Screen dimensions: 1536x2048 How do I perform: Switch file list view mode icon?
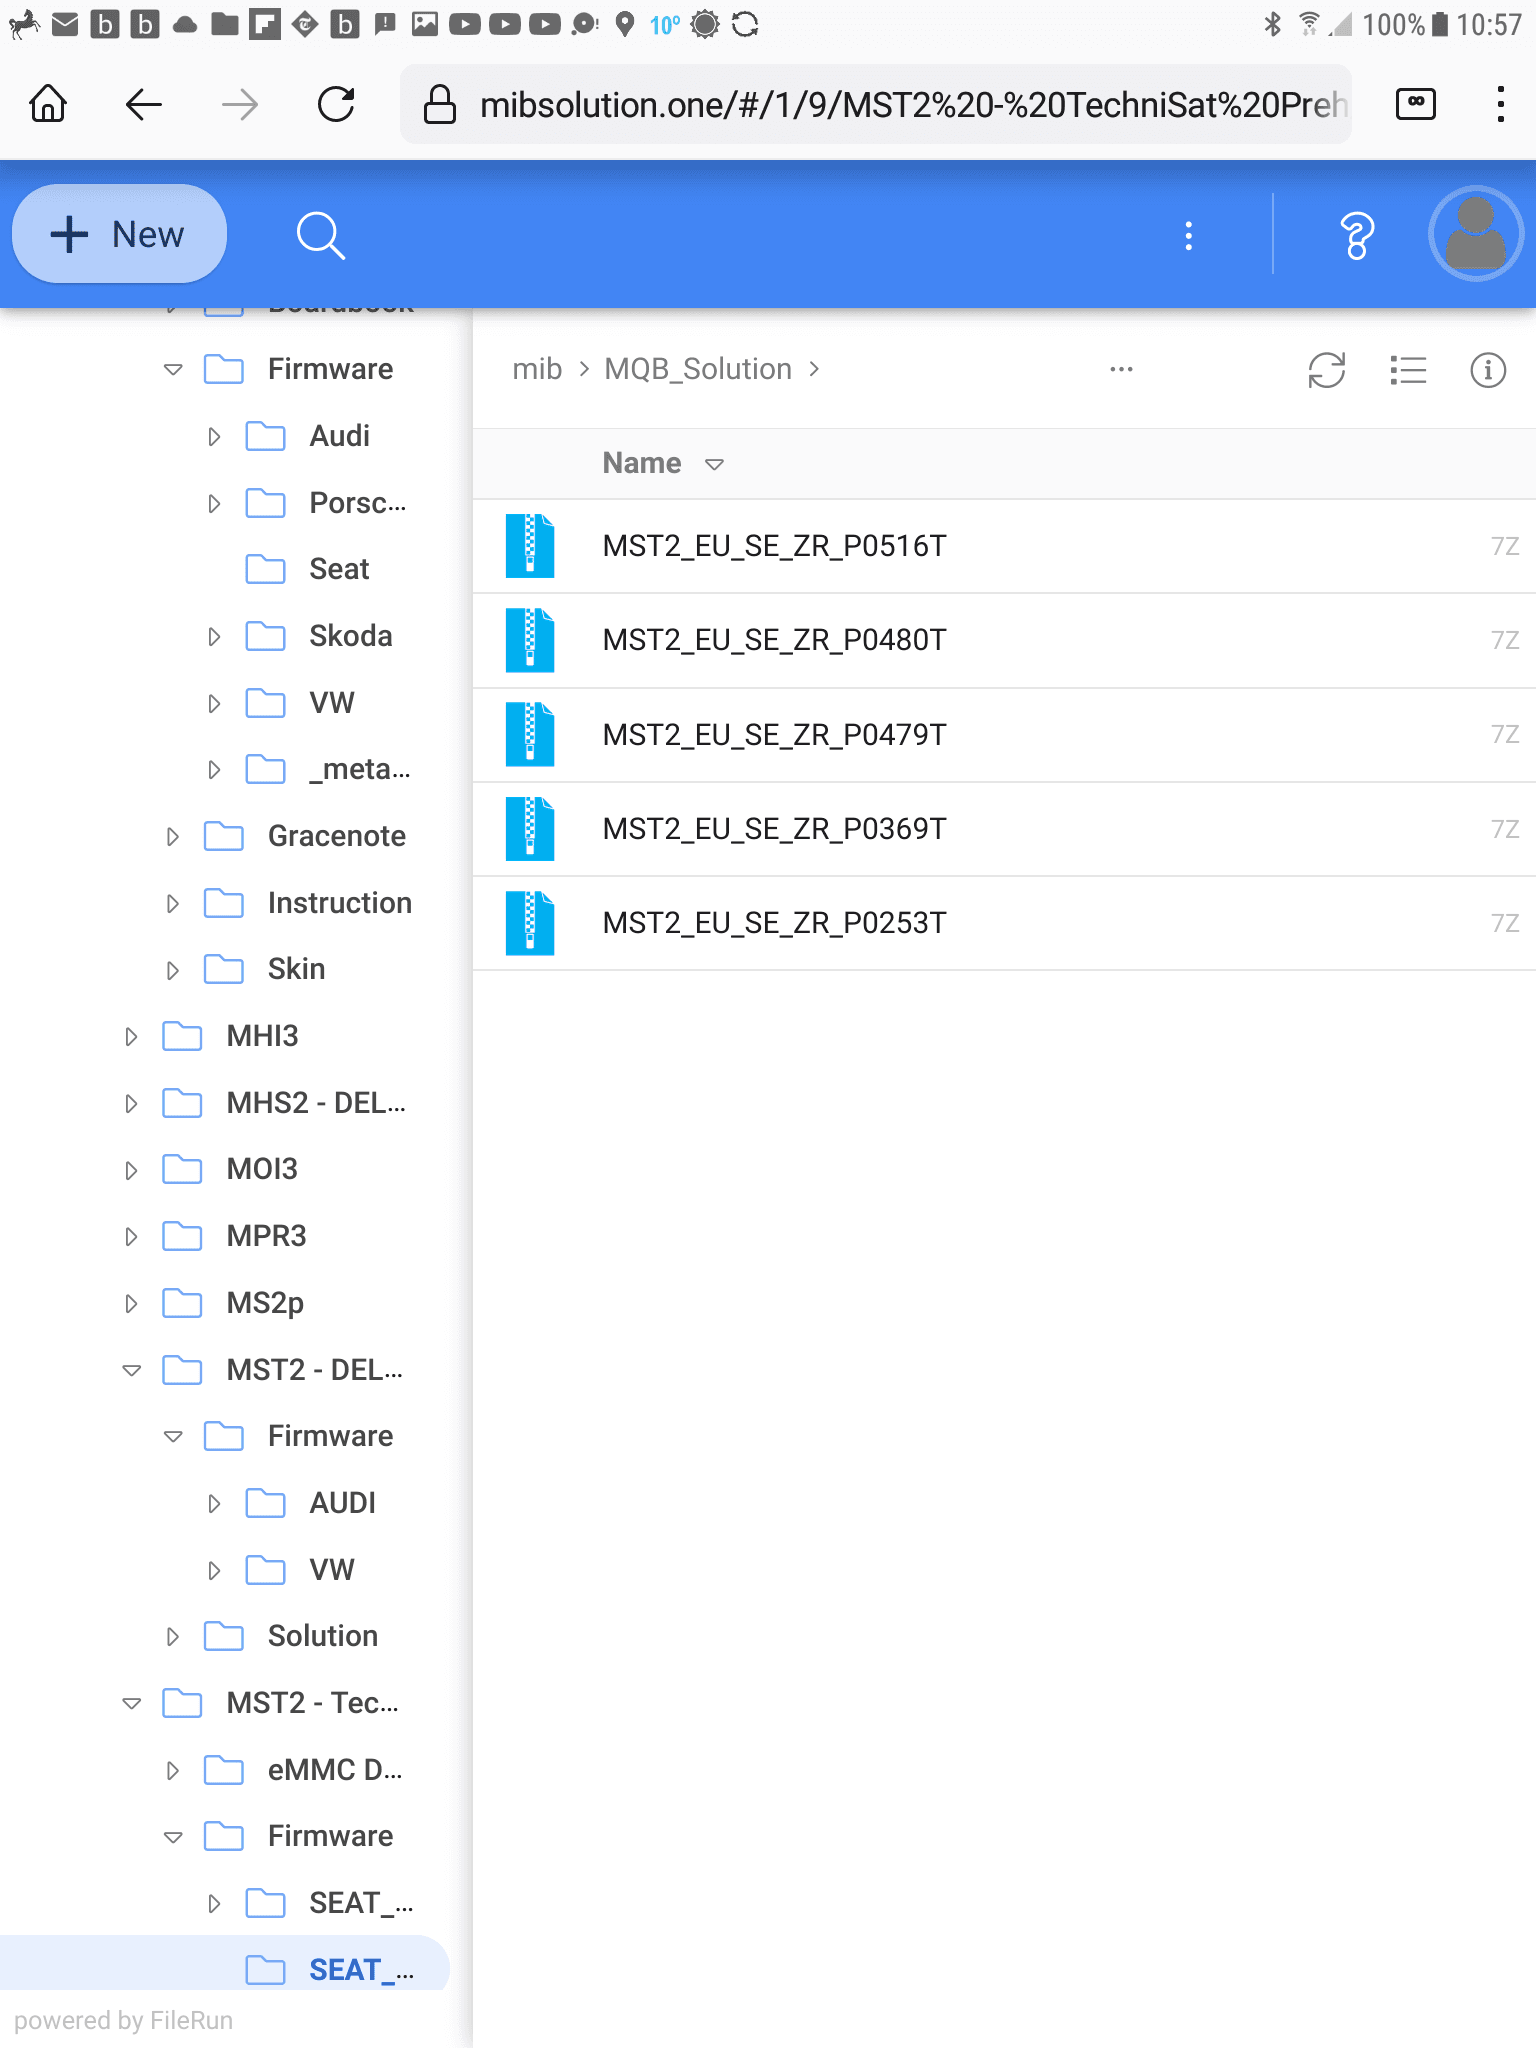tap(1408, 370)
